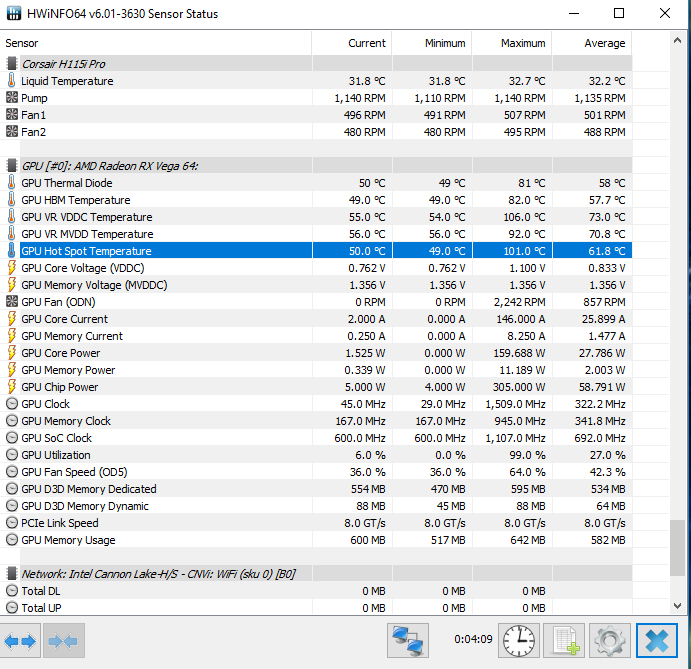
Task: Click the vertical scrollbar thumb
Action: pos(677,548)
